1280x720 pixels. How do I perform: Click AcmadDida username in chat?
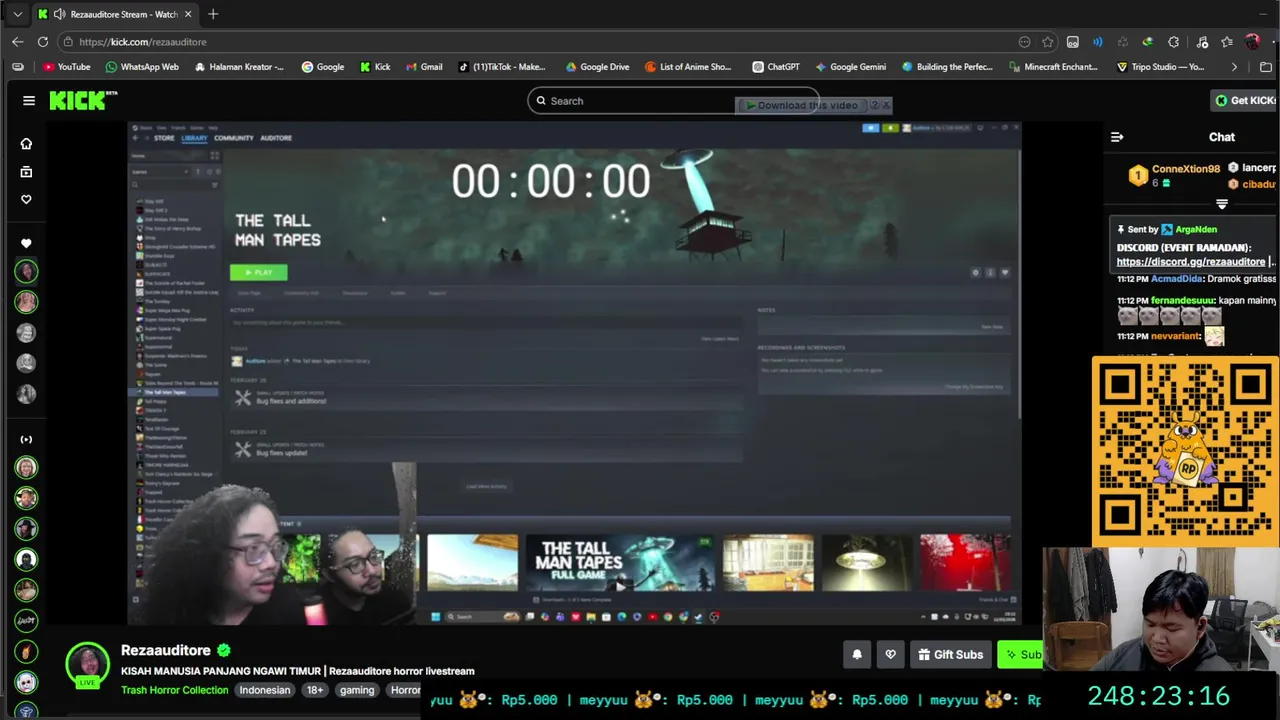pos(1176,279)
